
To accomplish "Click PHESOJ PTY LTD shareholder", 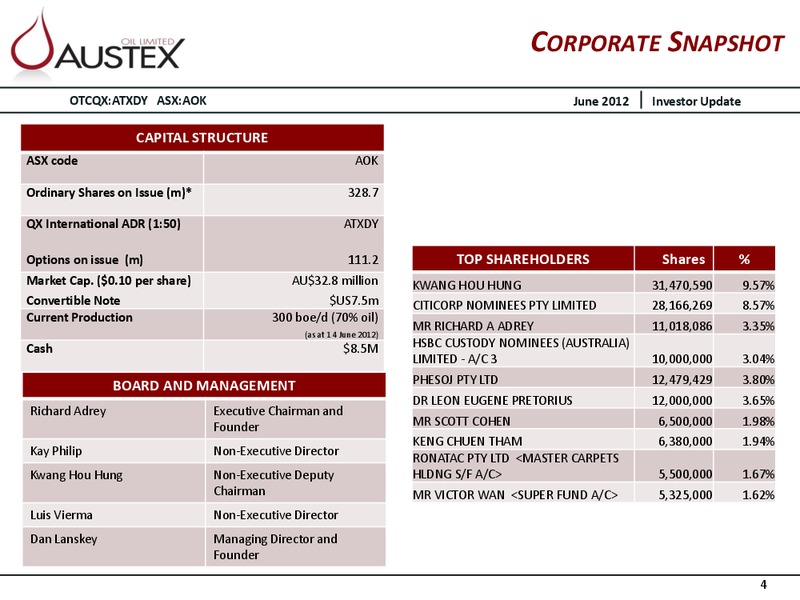I will [456, 380].
